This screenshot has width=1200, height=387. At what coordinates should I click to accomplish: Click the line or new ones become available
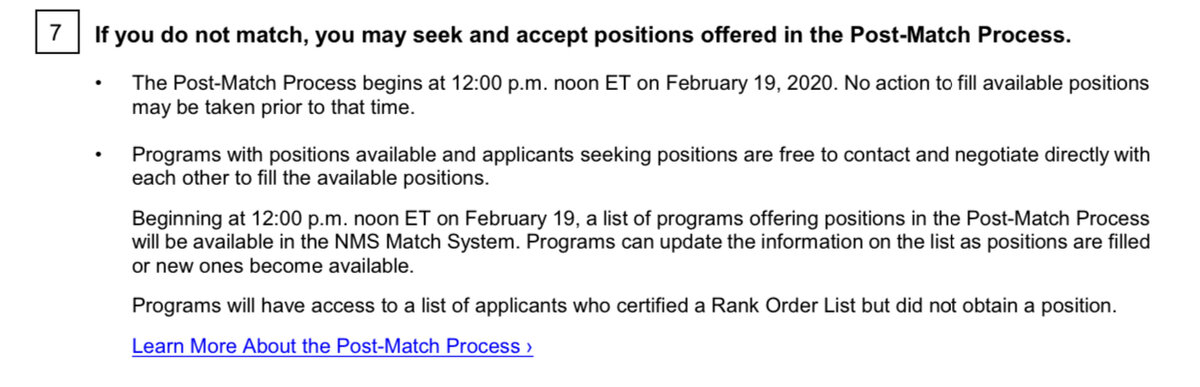(x=271, y=266)
